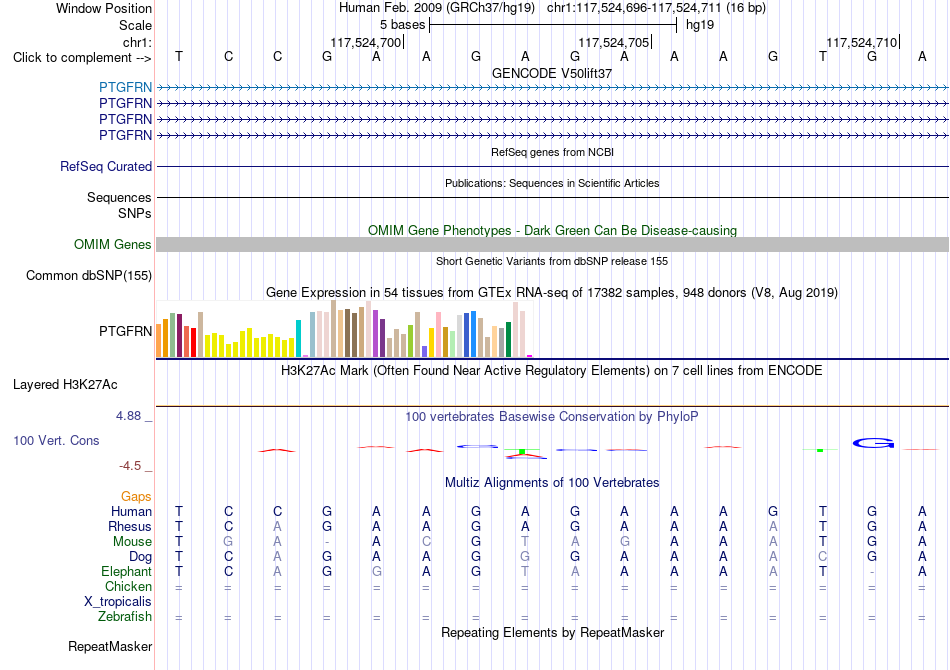The width and height of the screenshot is (950, 670).
Task: Click the Scale label
Action: (135, 25)
